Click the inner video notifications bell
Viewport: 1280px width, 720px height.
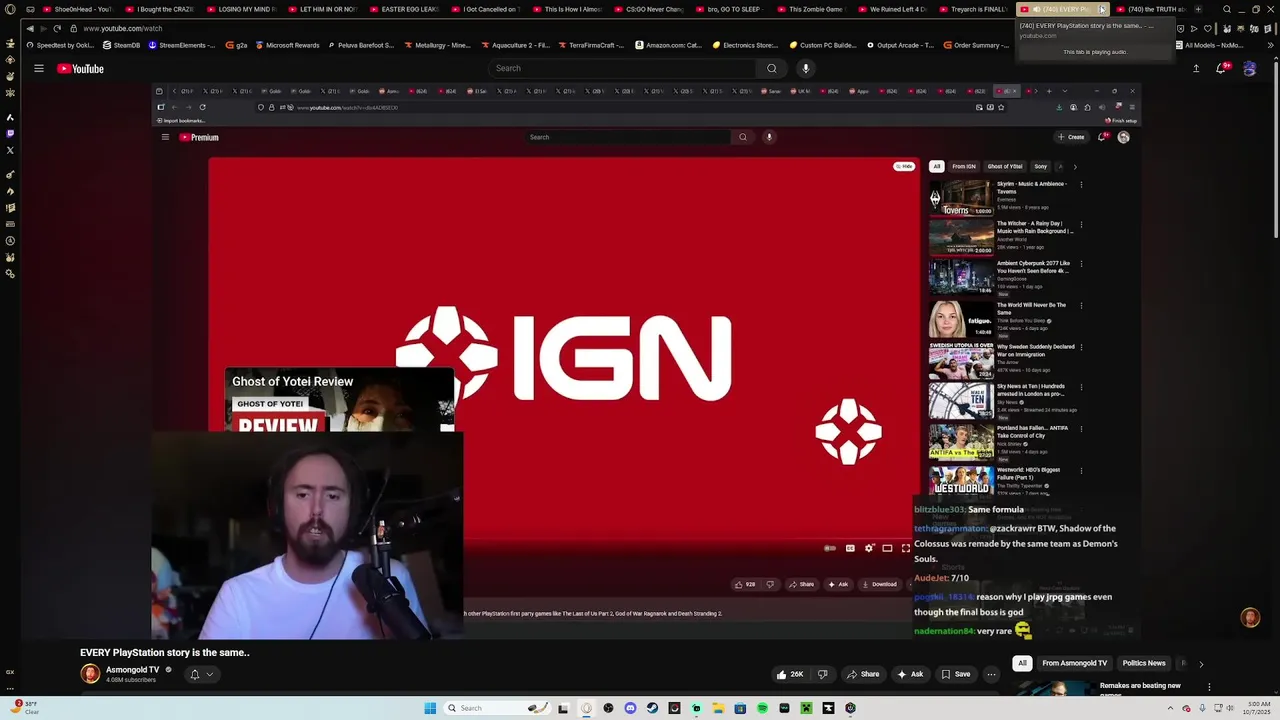click(1103, 137)
